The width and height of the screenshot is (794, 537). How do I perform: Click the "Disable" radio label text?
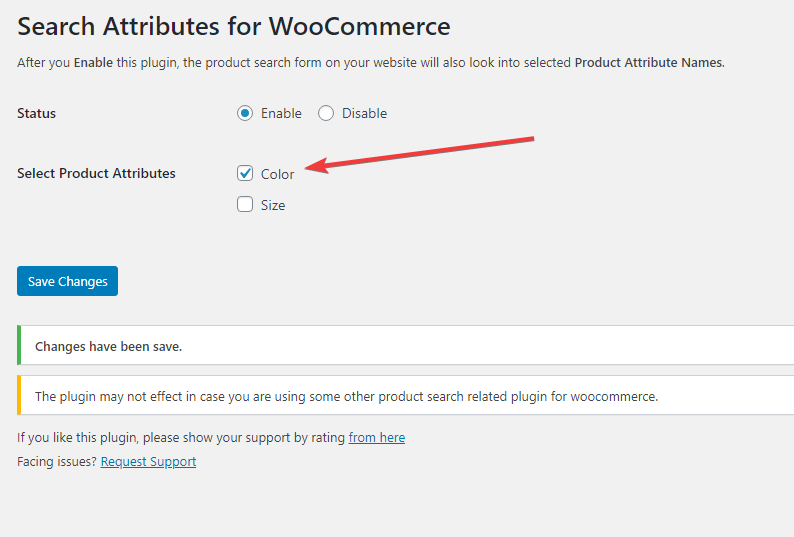point(364,113)
